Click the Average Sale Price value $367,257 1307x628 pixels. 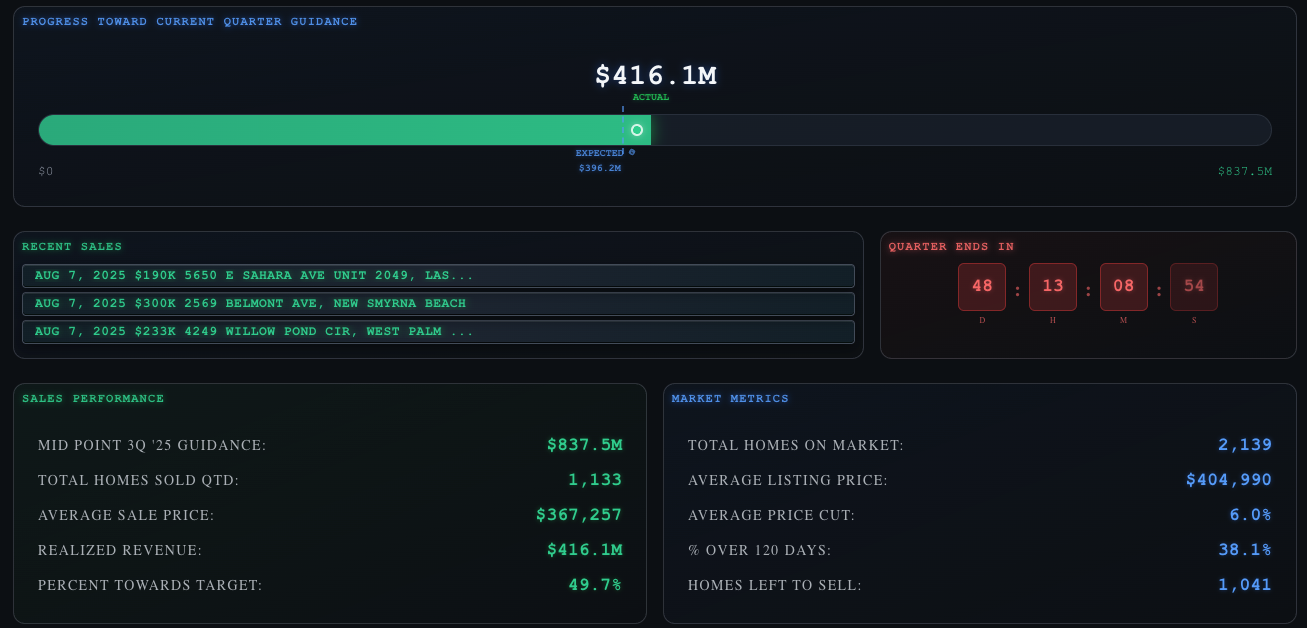(579, 515)
